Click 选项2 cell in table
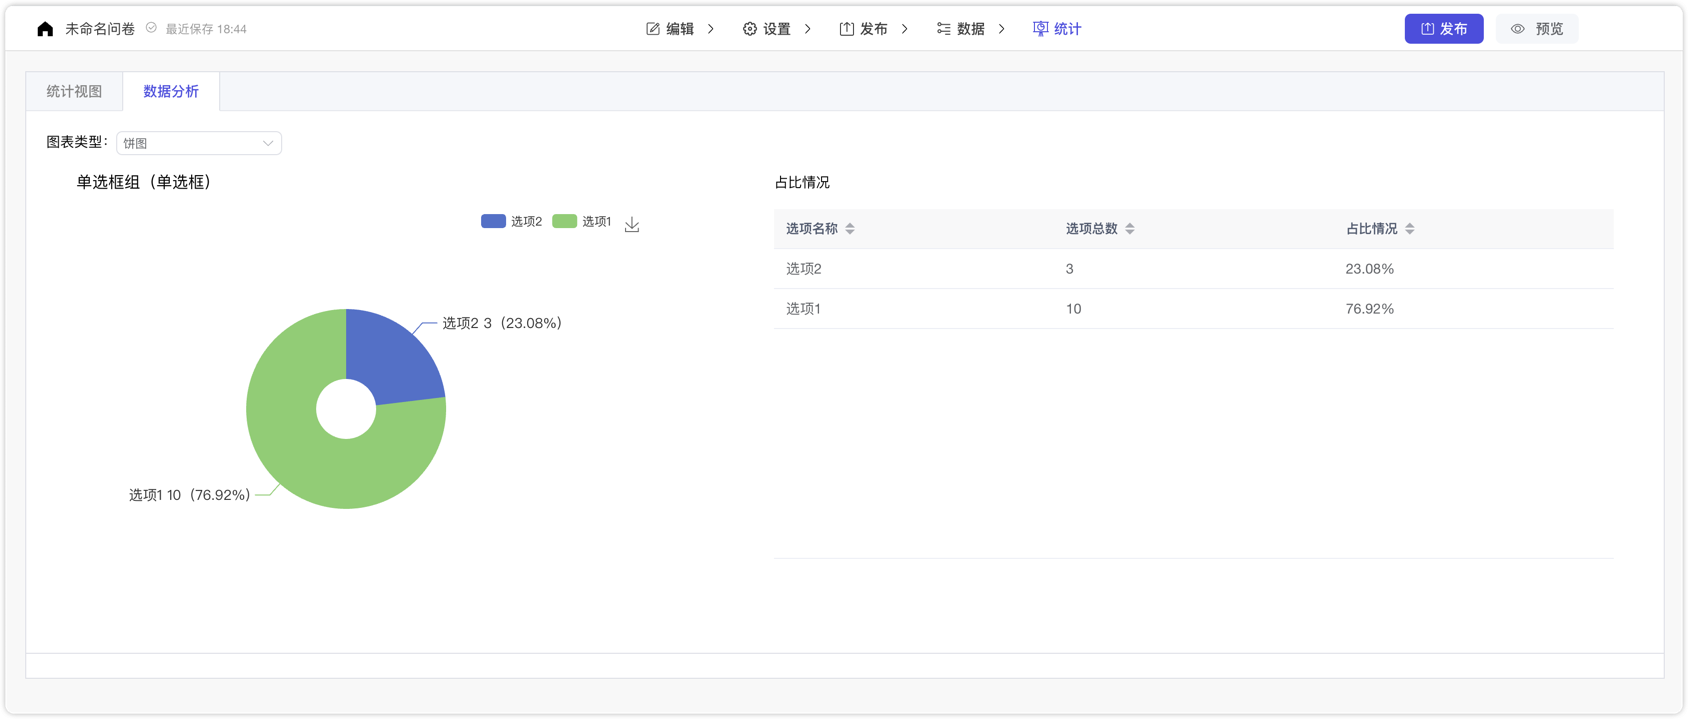 tap(804, 269)
